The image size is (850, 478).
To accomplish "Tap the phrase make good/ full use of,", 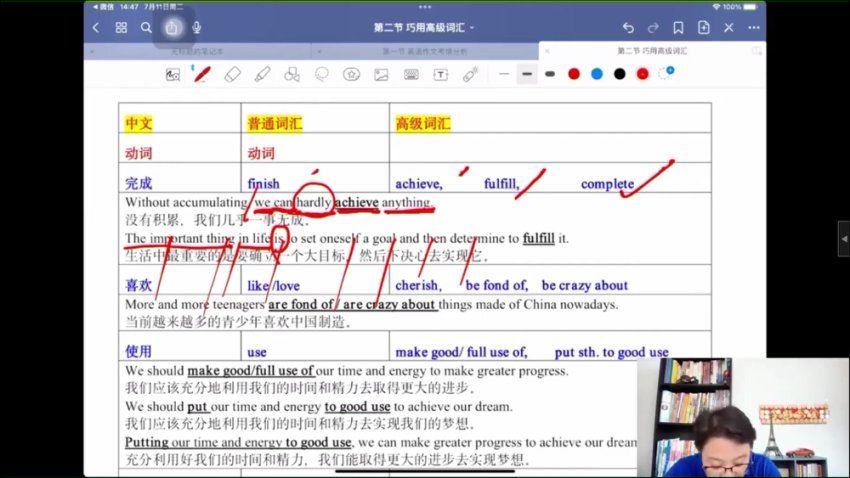I will coord(461,352).
